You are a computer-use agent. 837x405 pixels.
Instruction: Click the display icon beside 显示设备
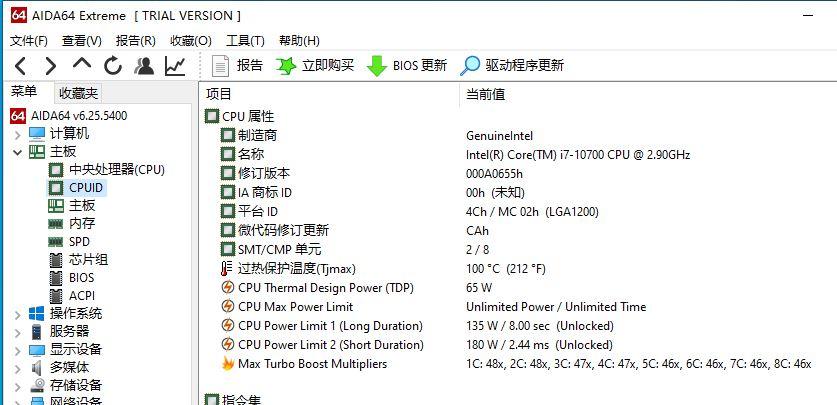[37, 350]
